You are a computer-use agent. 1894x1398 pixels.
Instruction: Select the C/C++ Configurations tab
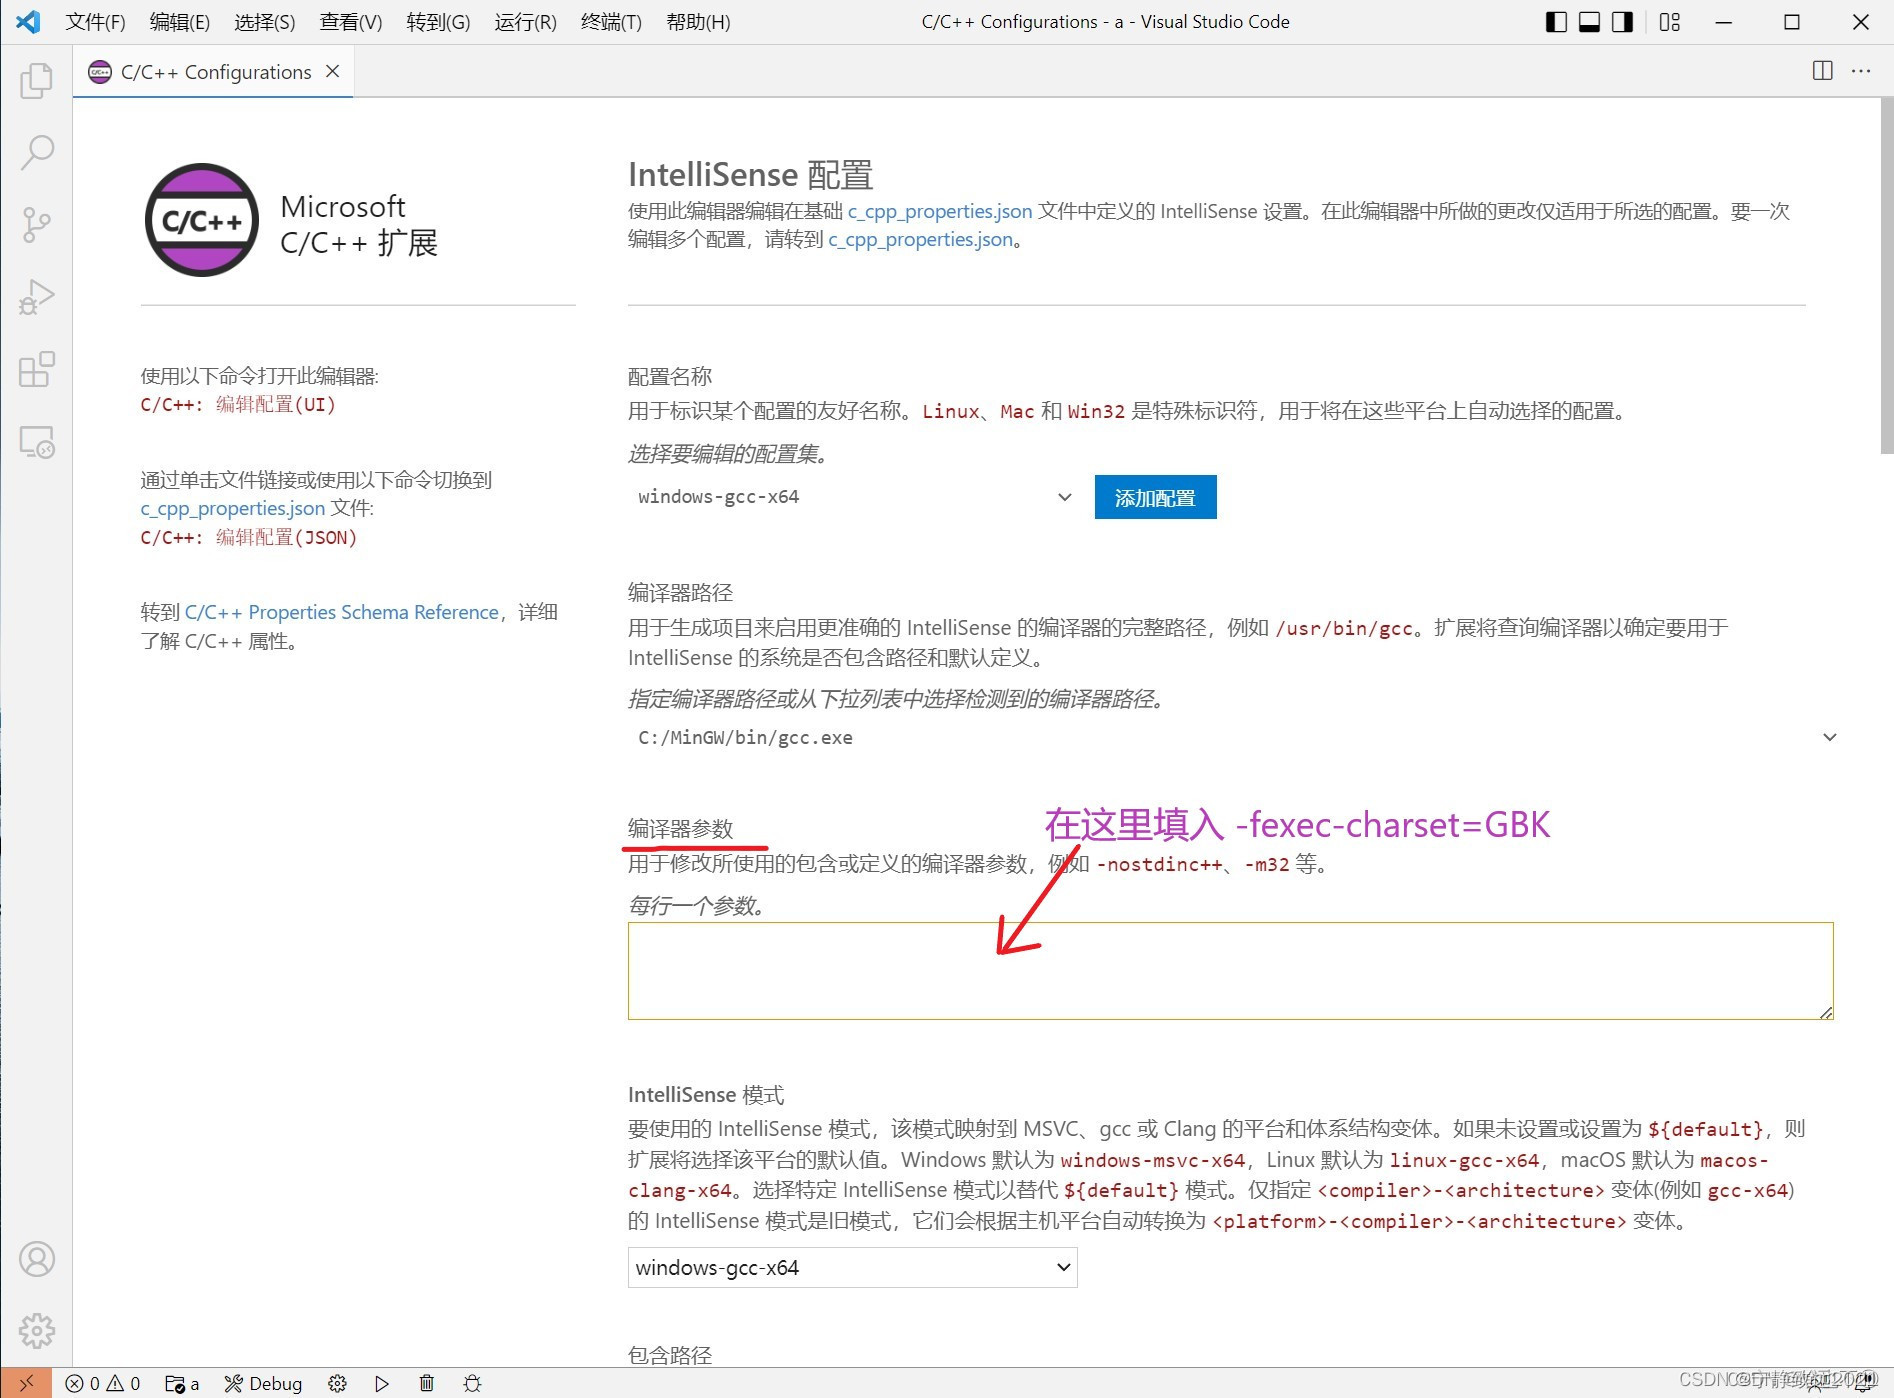pos(213,71)
